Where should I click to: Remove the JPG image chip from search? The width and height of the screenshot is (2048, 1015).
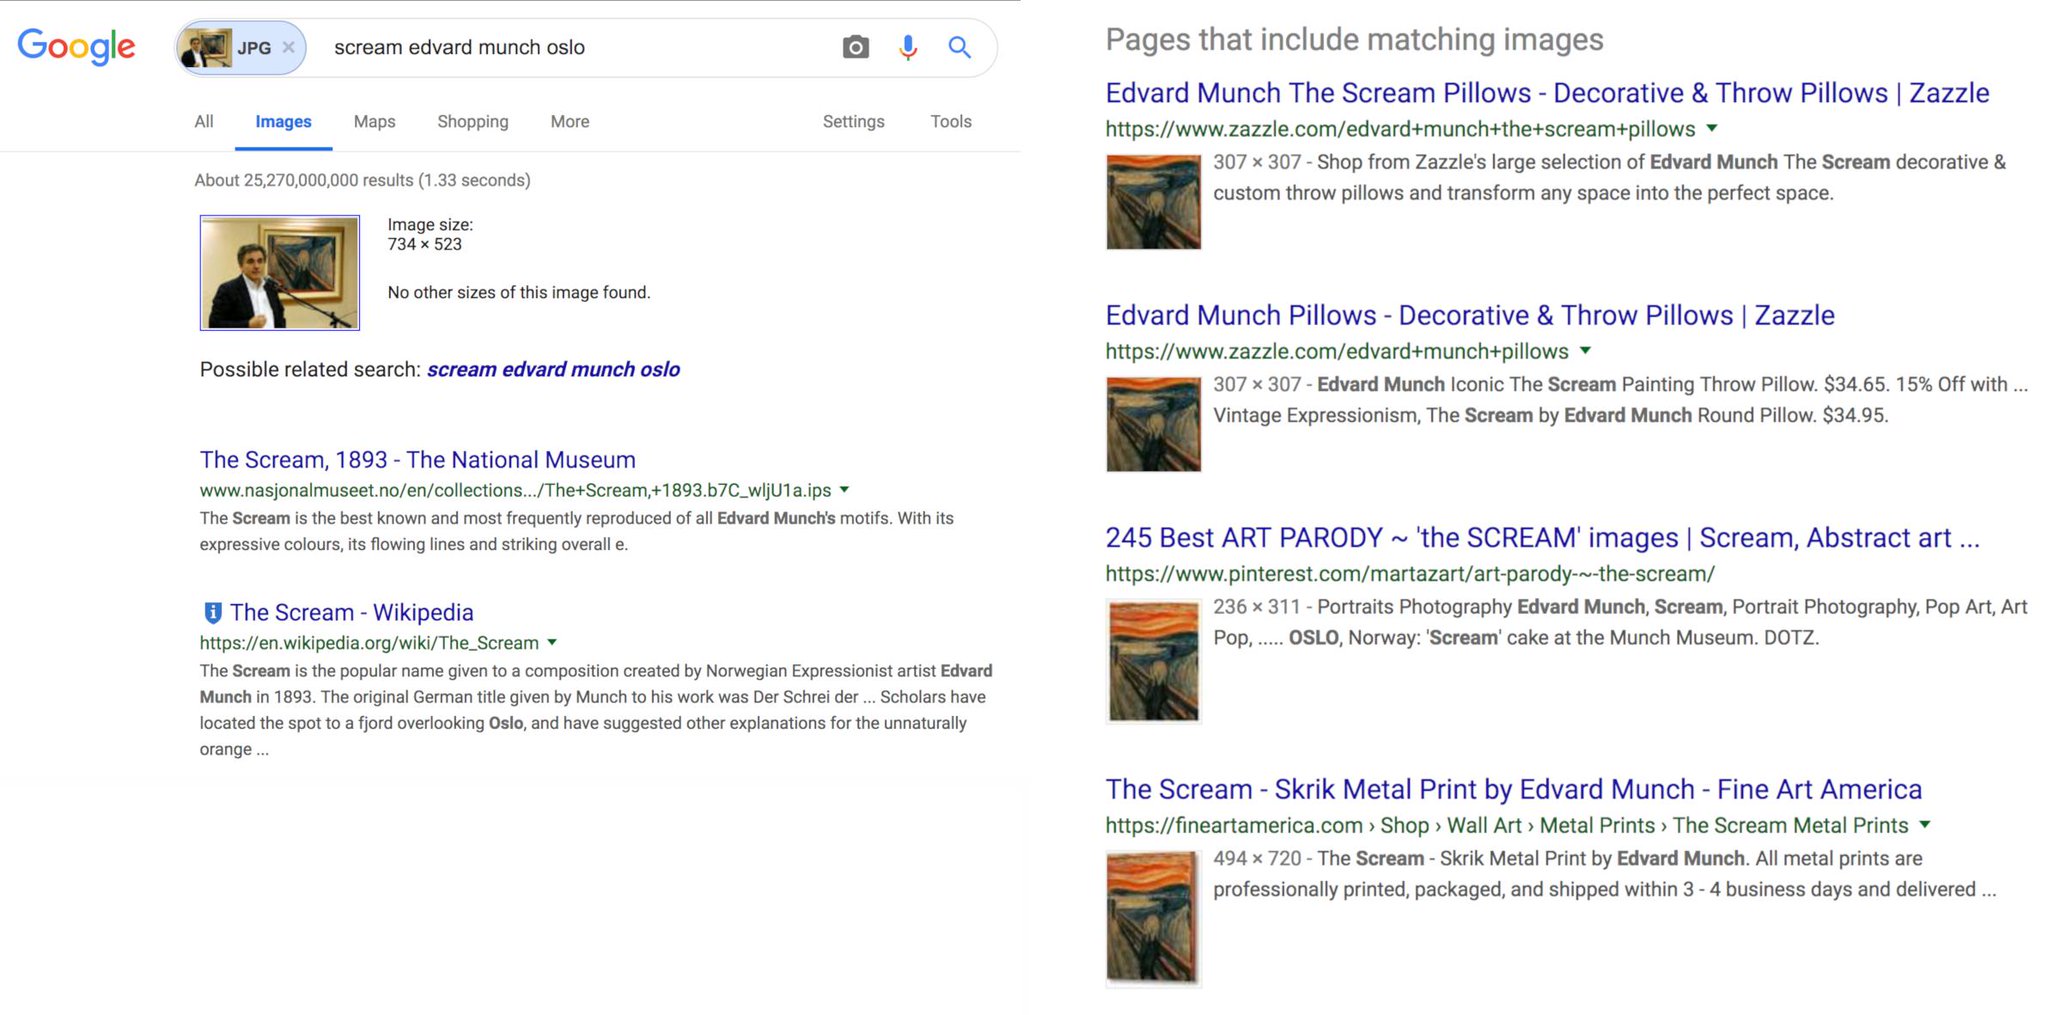point(288,47)
